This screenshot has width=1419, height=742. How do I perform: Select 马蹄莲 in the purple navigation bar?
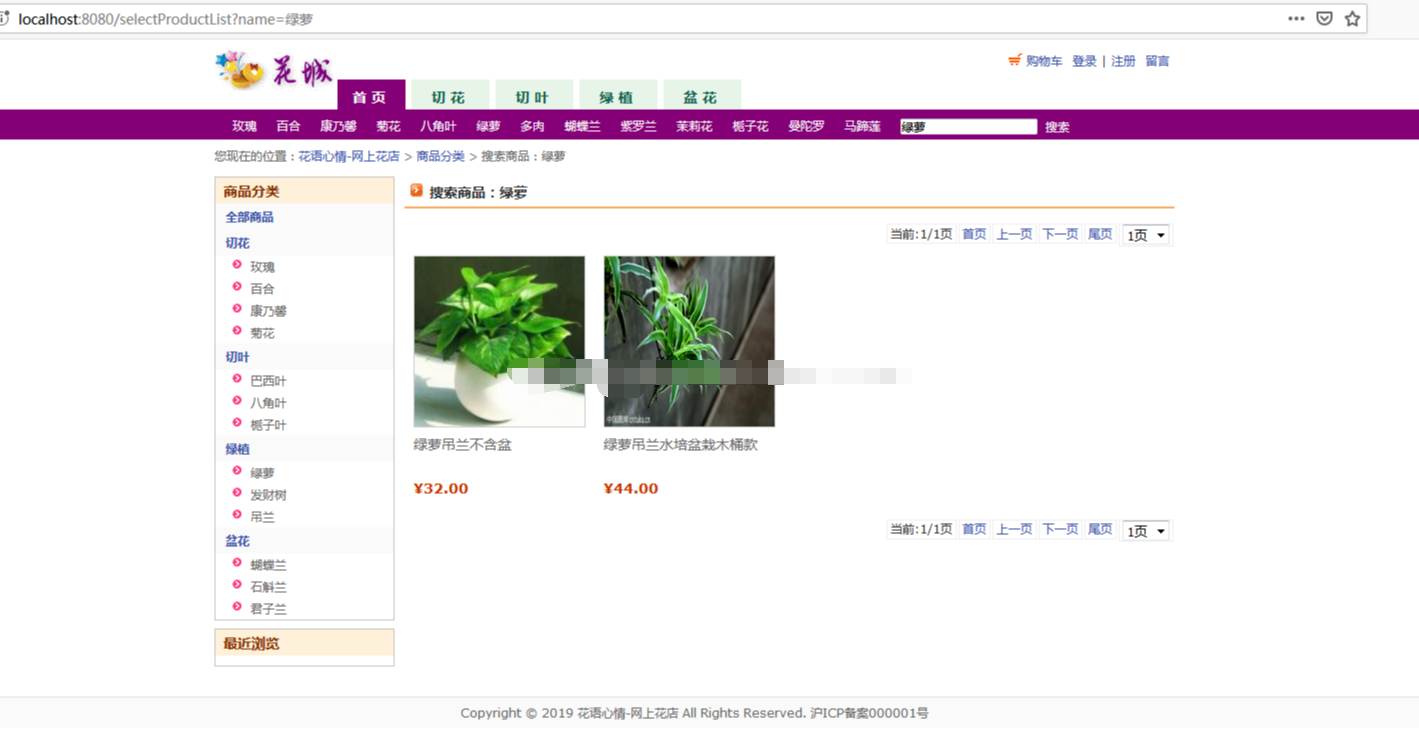click(x=862, y=126)
